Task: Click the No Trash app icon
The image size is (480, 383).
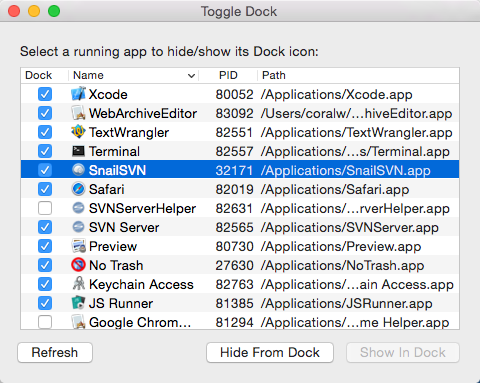Action: (x=78, y=265)
